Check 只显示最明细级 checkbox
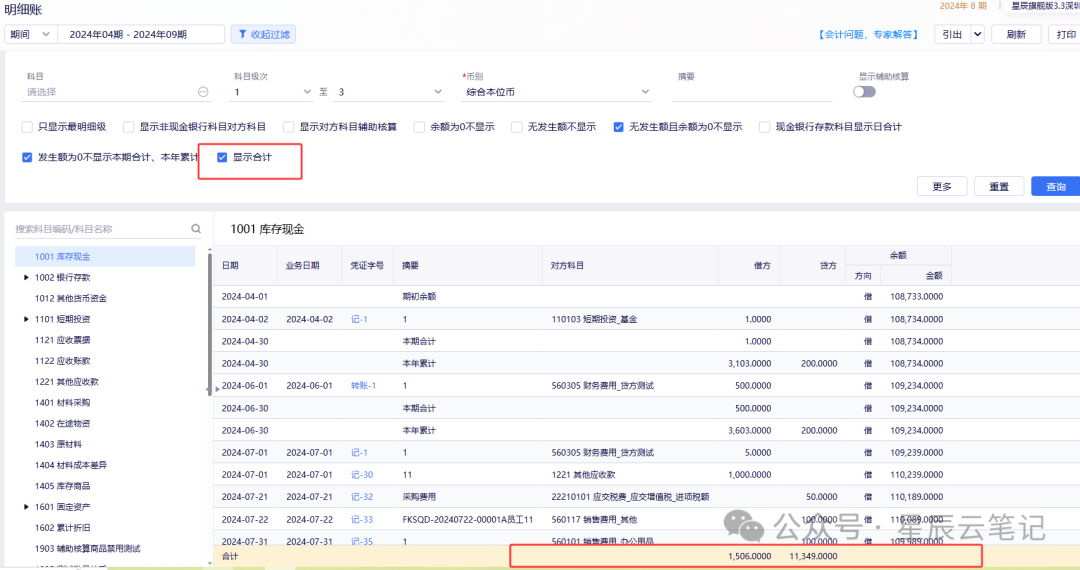 click(27, 127)
